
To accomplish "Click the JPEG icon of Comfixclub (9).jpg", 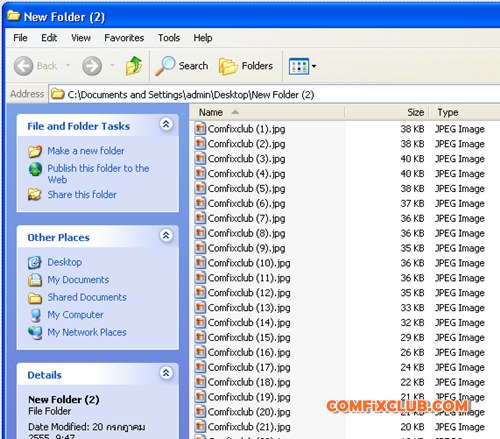I will click(x=200, y=248).
